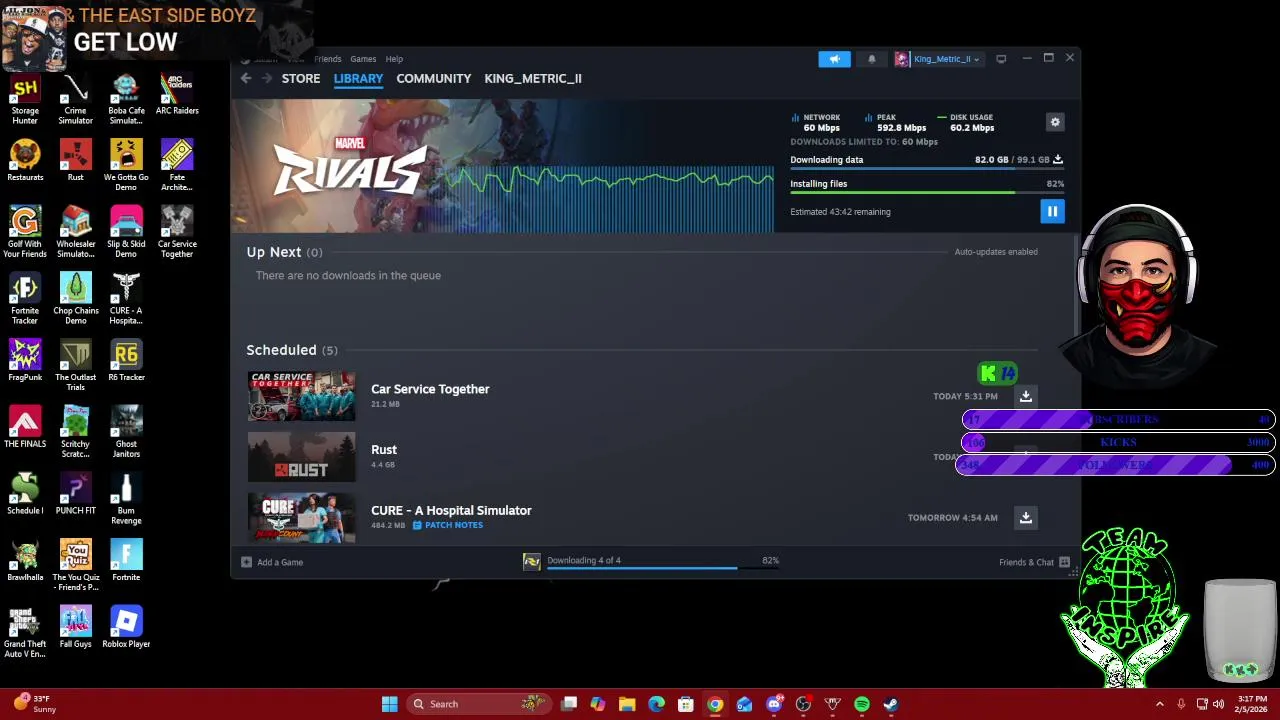Open We Gotta Go Demo shortcut
Image resolution: width=1280 pixels, height=720 pixels.
pyautogui.click(x=126, y=166)
